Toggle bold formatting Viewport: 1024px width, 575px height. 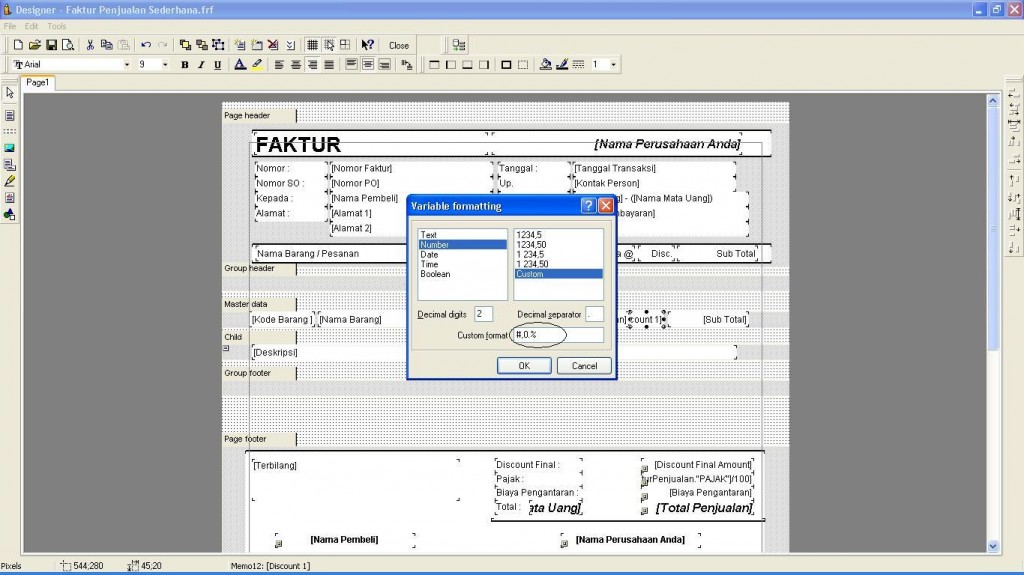pos(185,65)
